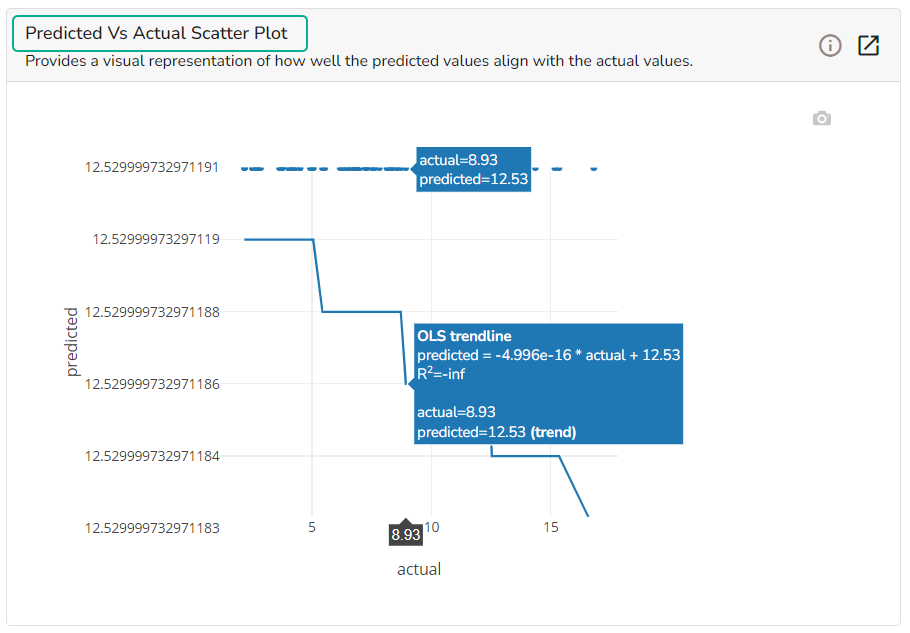Click the Predicted Vs Actual Scatter Plot title
This screenshot has height=633, width=910.
[159, 33]
